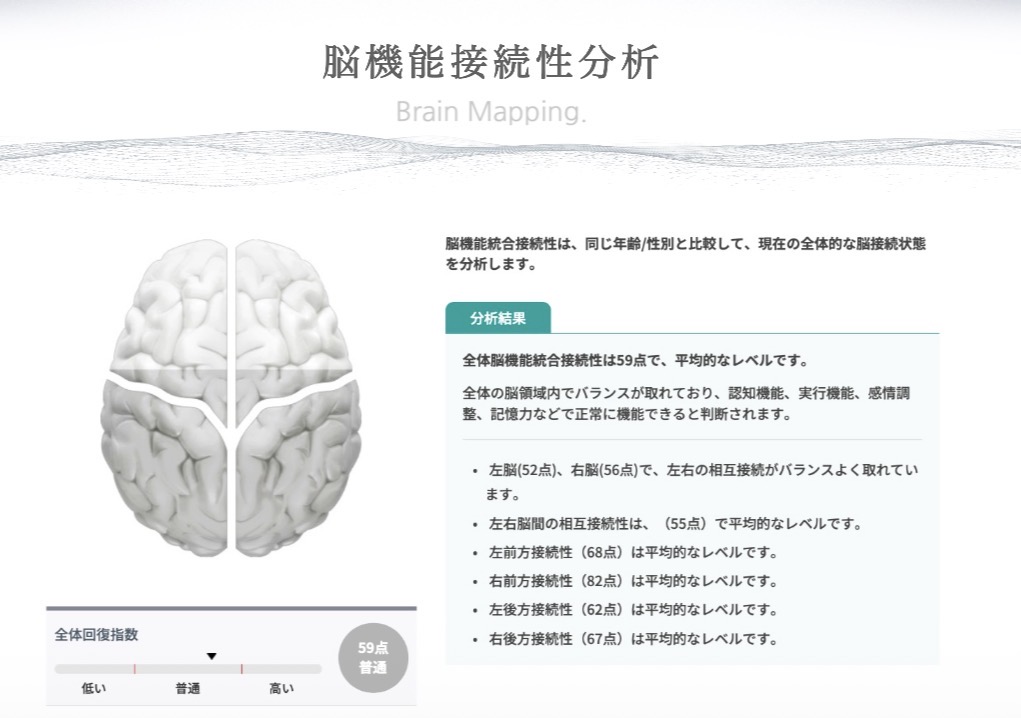Click the first red tick on the score bar

(135, 669)
